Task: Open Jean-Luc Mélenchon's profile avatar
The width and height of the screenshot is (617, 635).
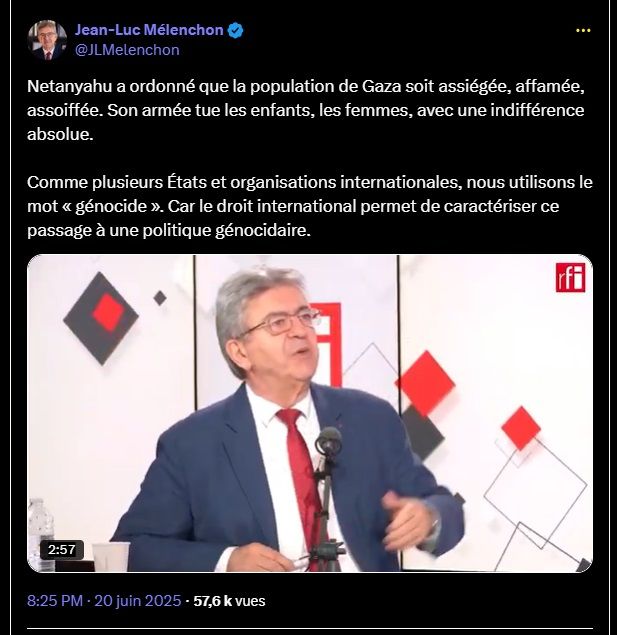Action: pos(47,40)
